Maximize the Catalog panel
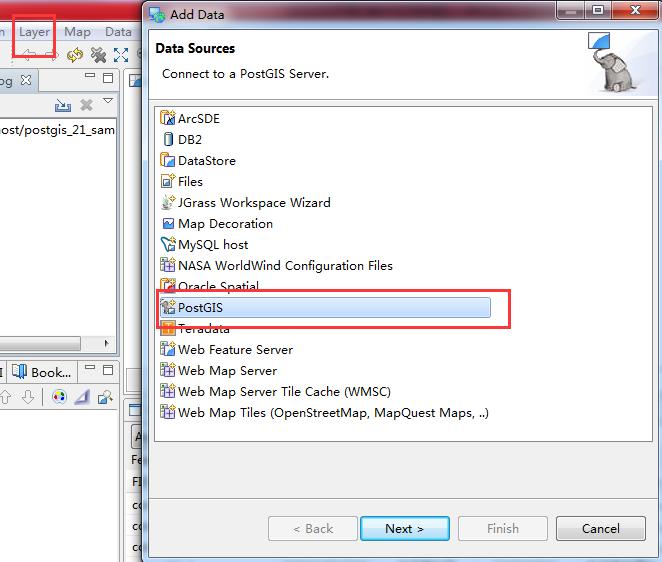The height and width of the screenshot is (562, 662). (x=108, y=78)
